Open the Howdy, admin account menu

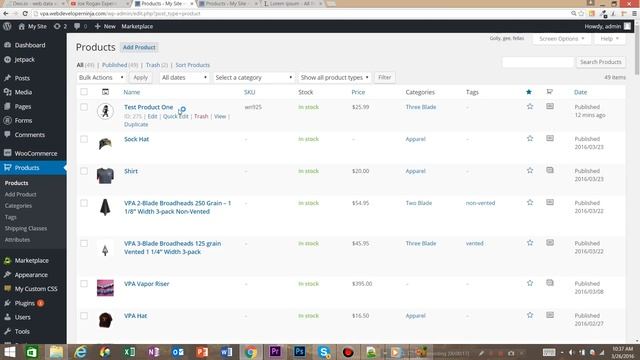click(607, 27)
